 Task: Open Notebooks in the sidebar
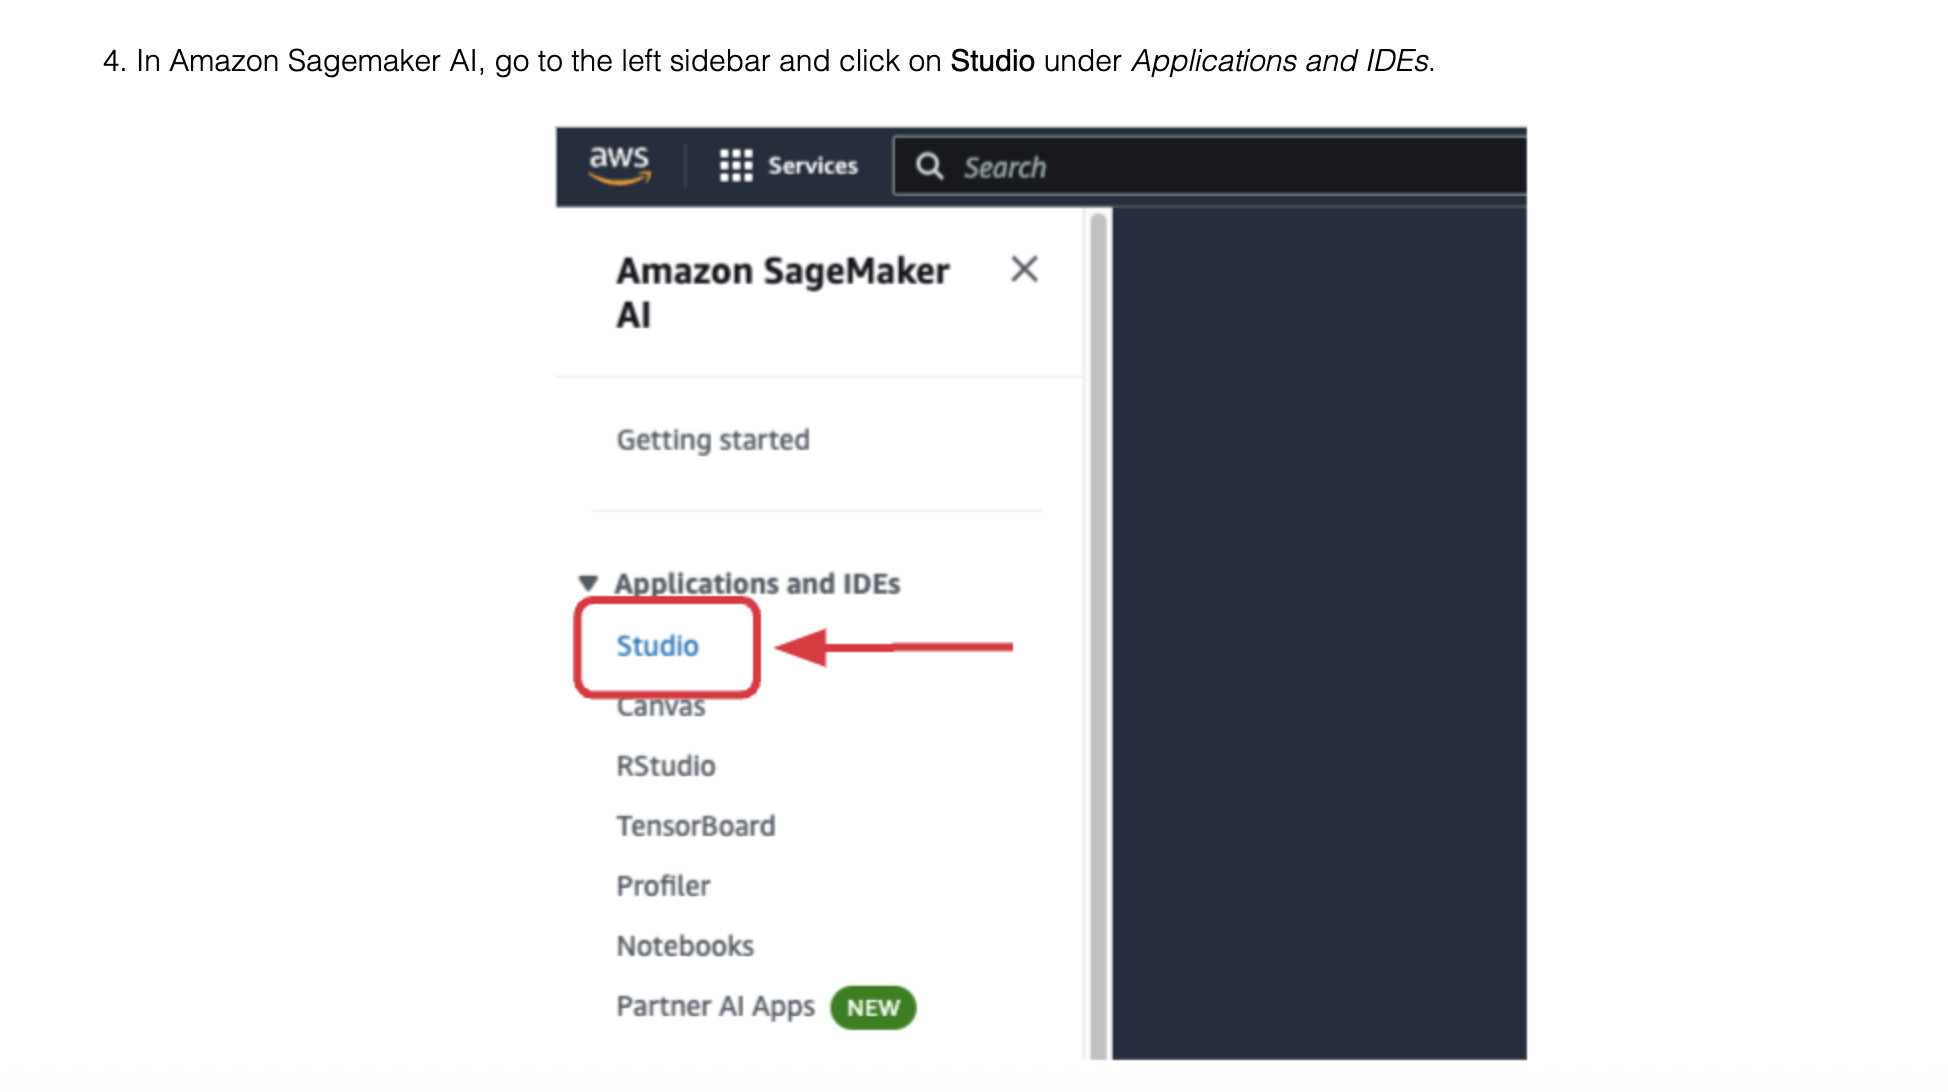click(685, 946)
